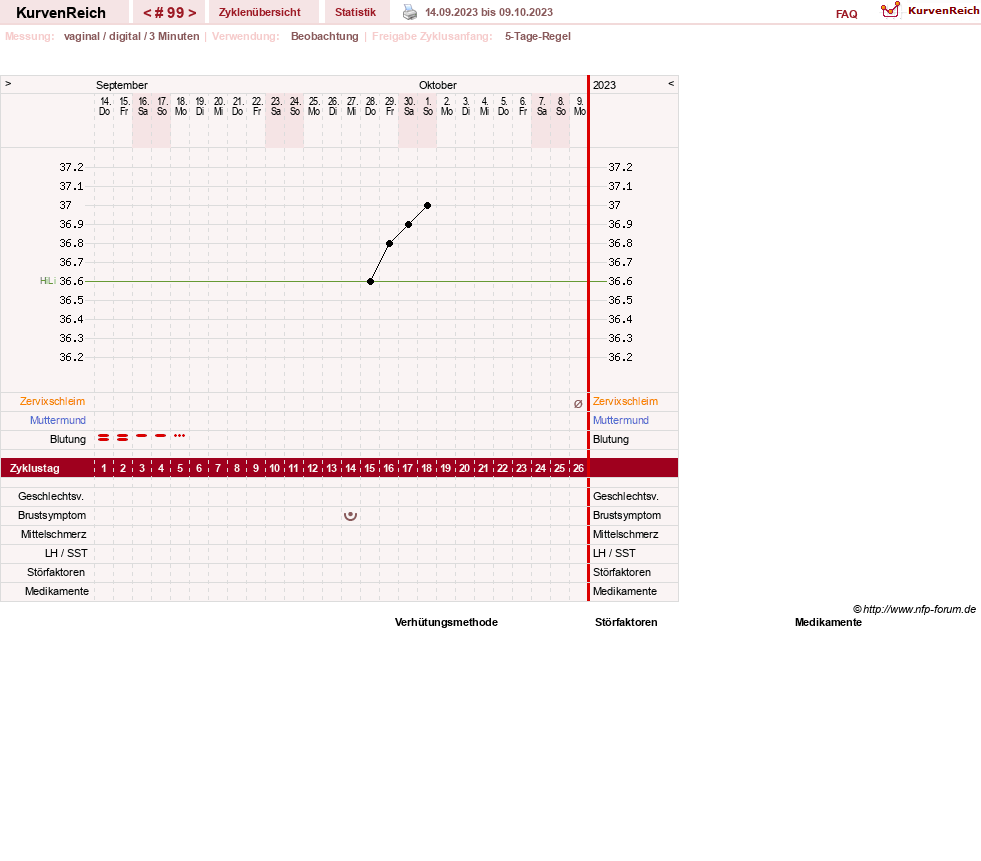This screenshot has width=981, height=861.
Task: Click the bold Störfaktoren heading below chart
Action: (x=626, y=622)
